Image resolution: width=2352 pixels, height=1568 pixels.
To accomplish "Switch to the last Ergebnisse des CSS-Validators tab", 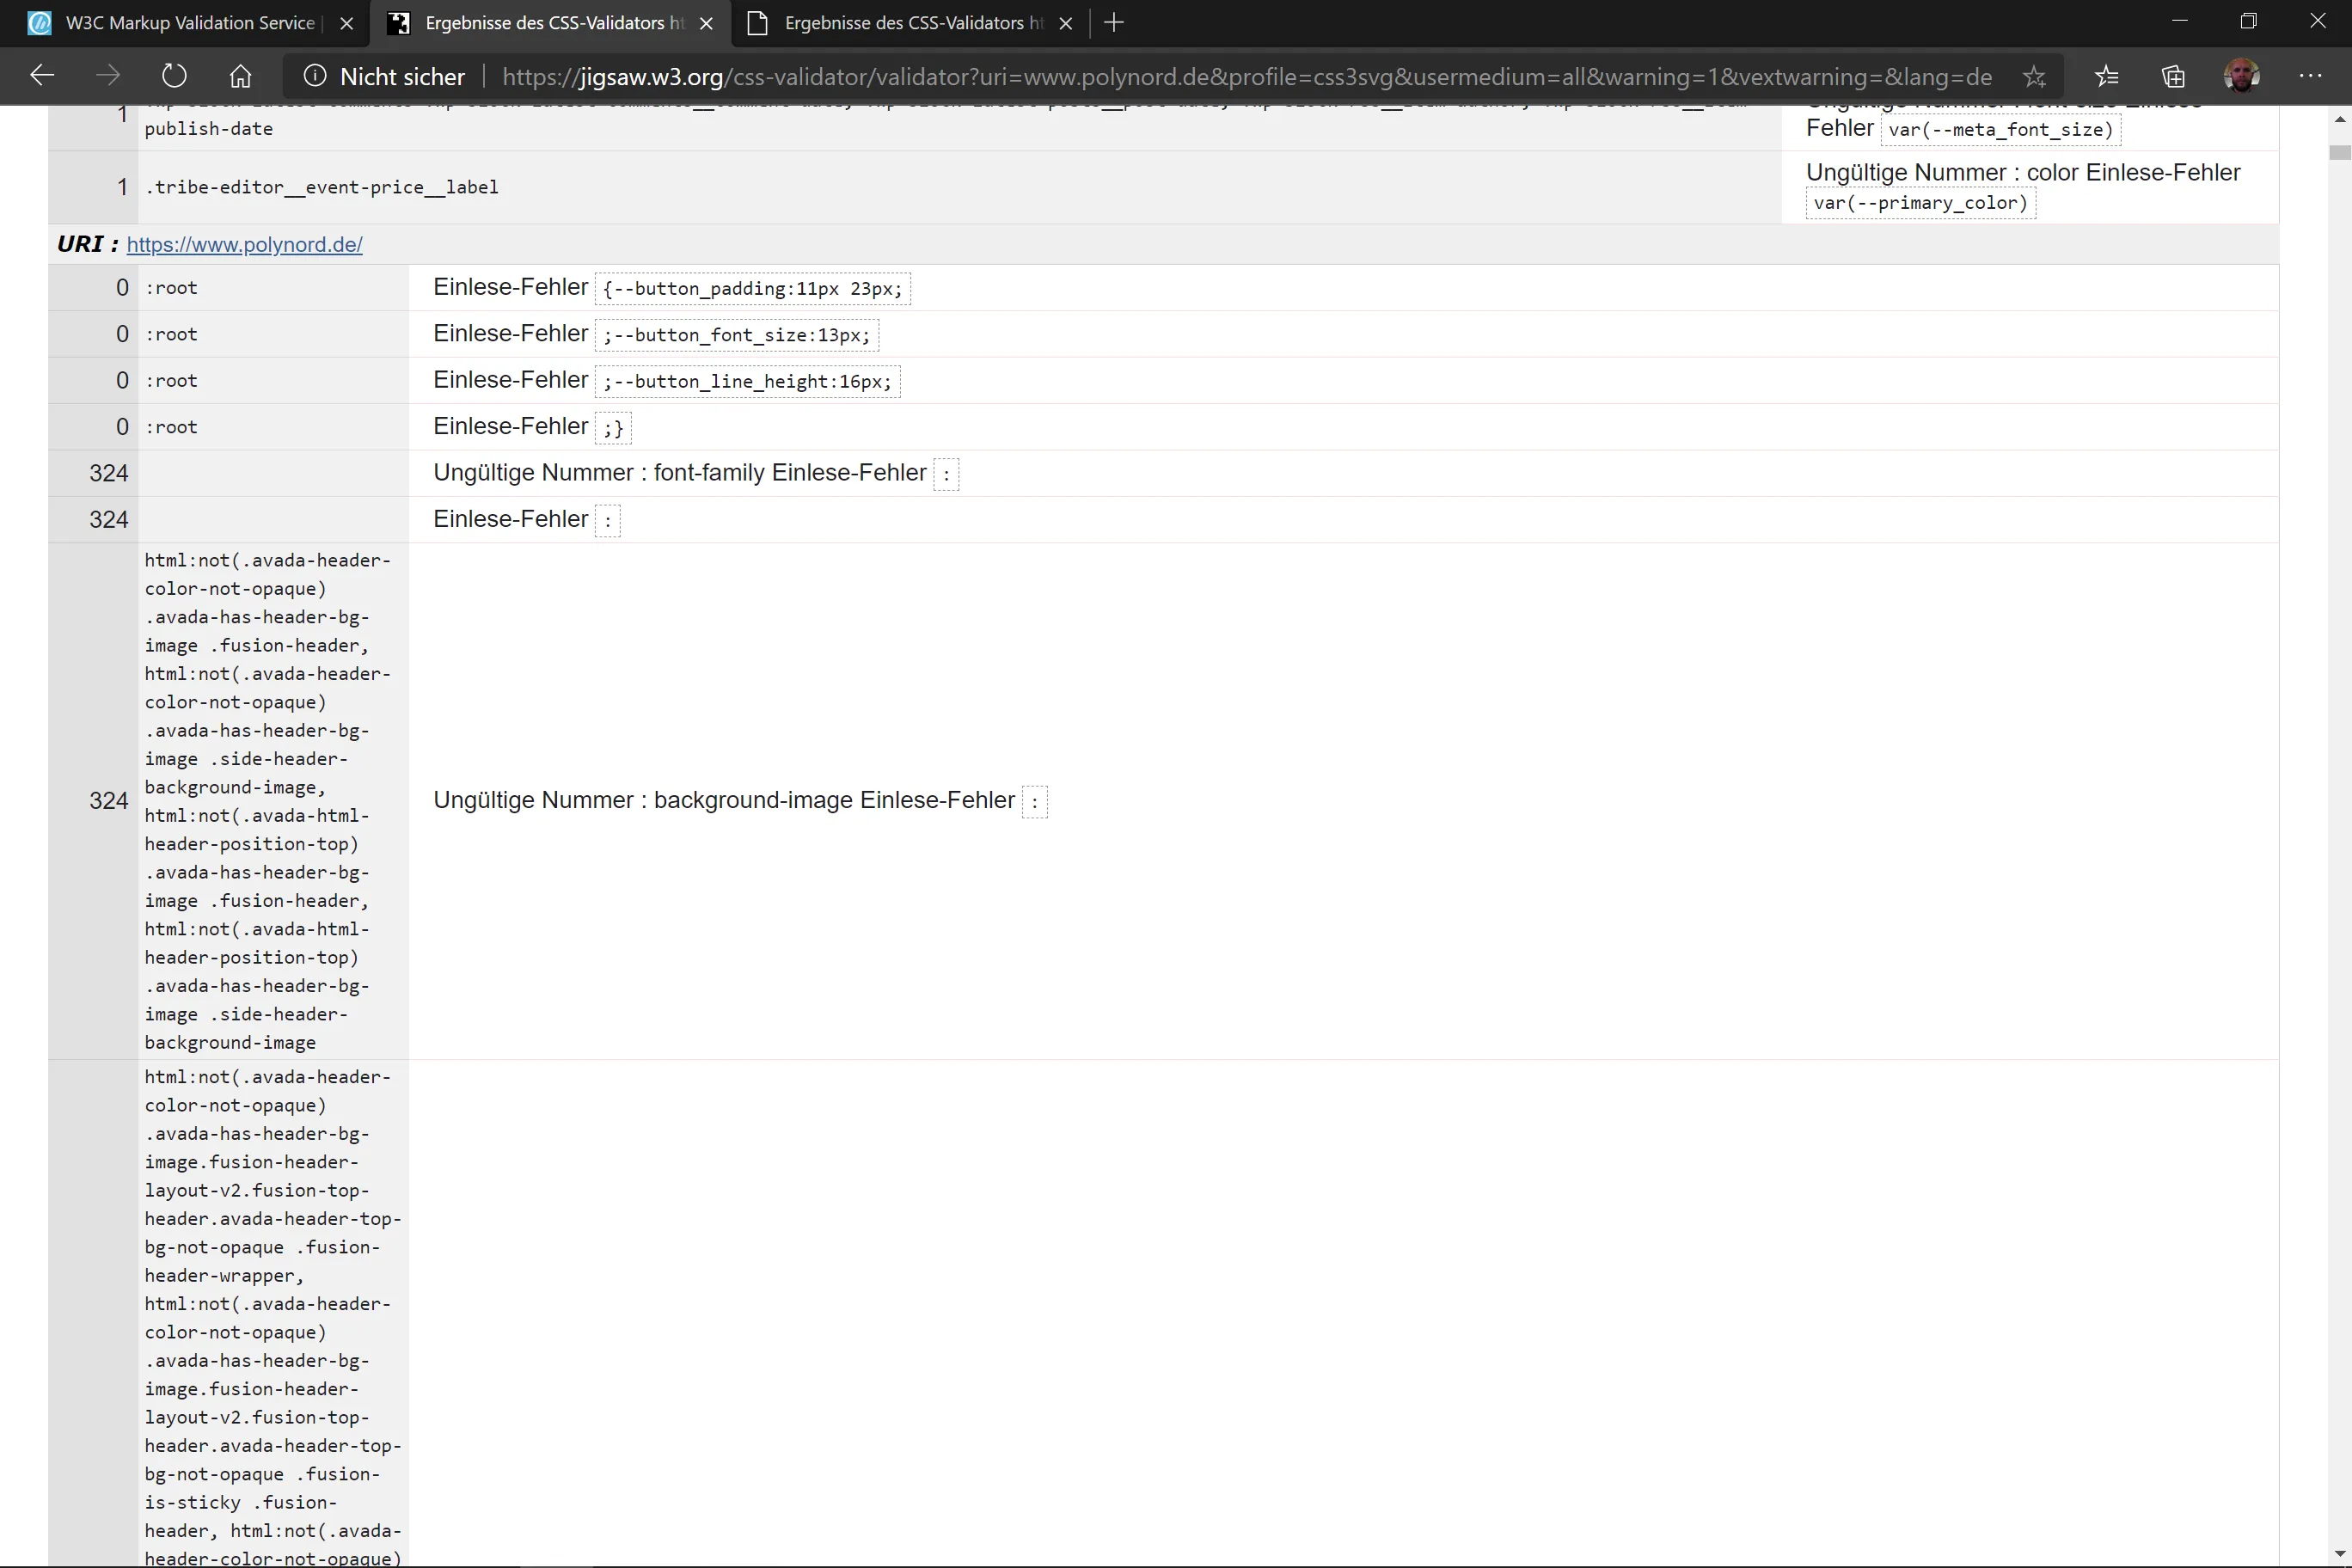I will (910, 23).
